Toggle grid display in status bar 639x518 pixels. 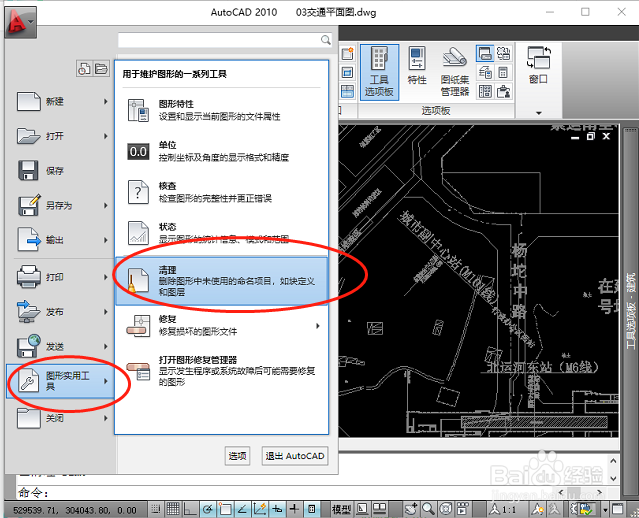[x=173, y=509]
